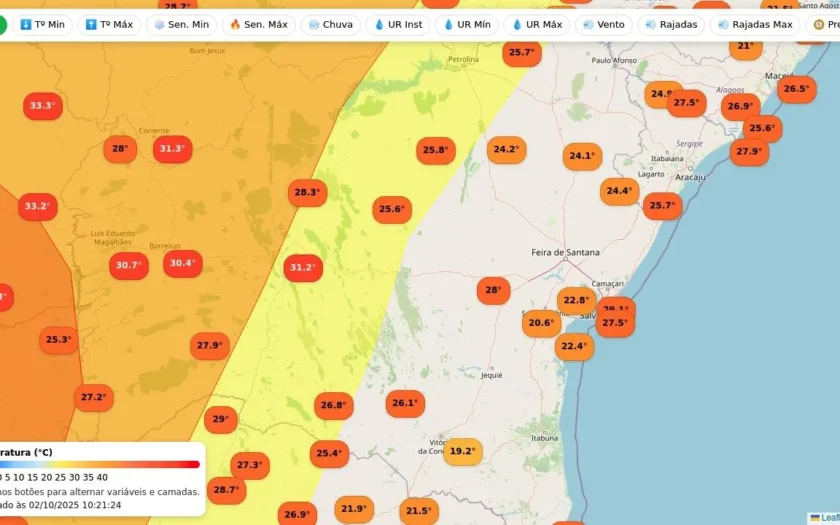Click the wind icon on Vento
This screenshot has height=525, width=840.
tap(588, 25)
